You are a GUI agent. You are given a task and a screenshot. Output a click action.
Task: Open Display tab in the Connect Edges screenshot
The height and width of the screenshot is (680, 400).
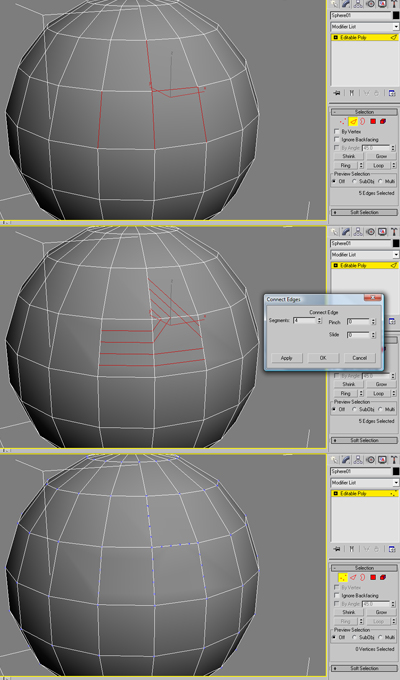(x=382, y=232)
